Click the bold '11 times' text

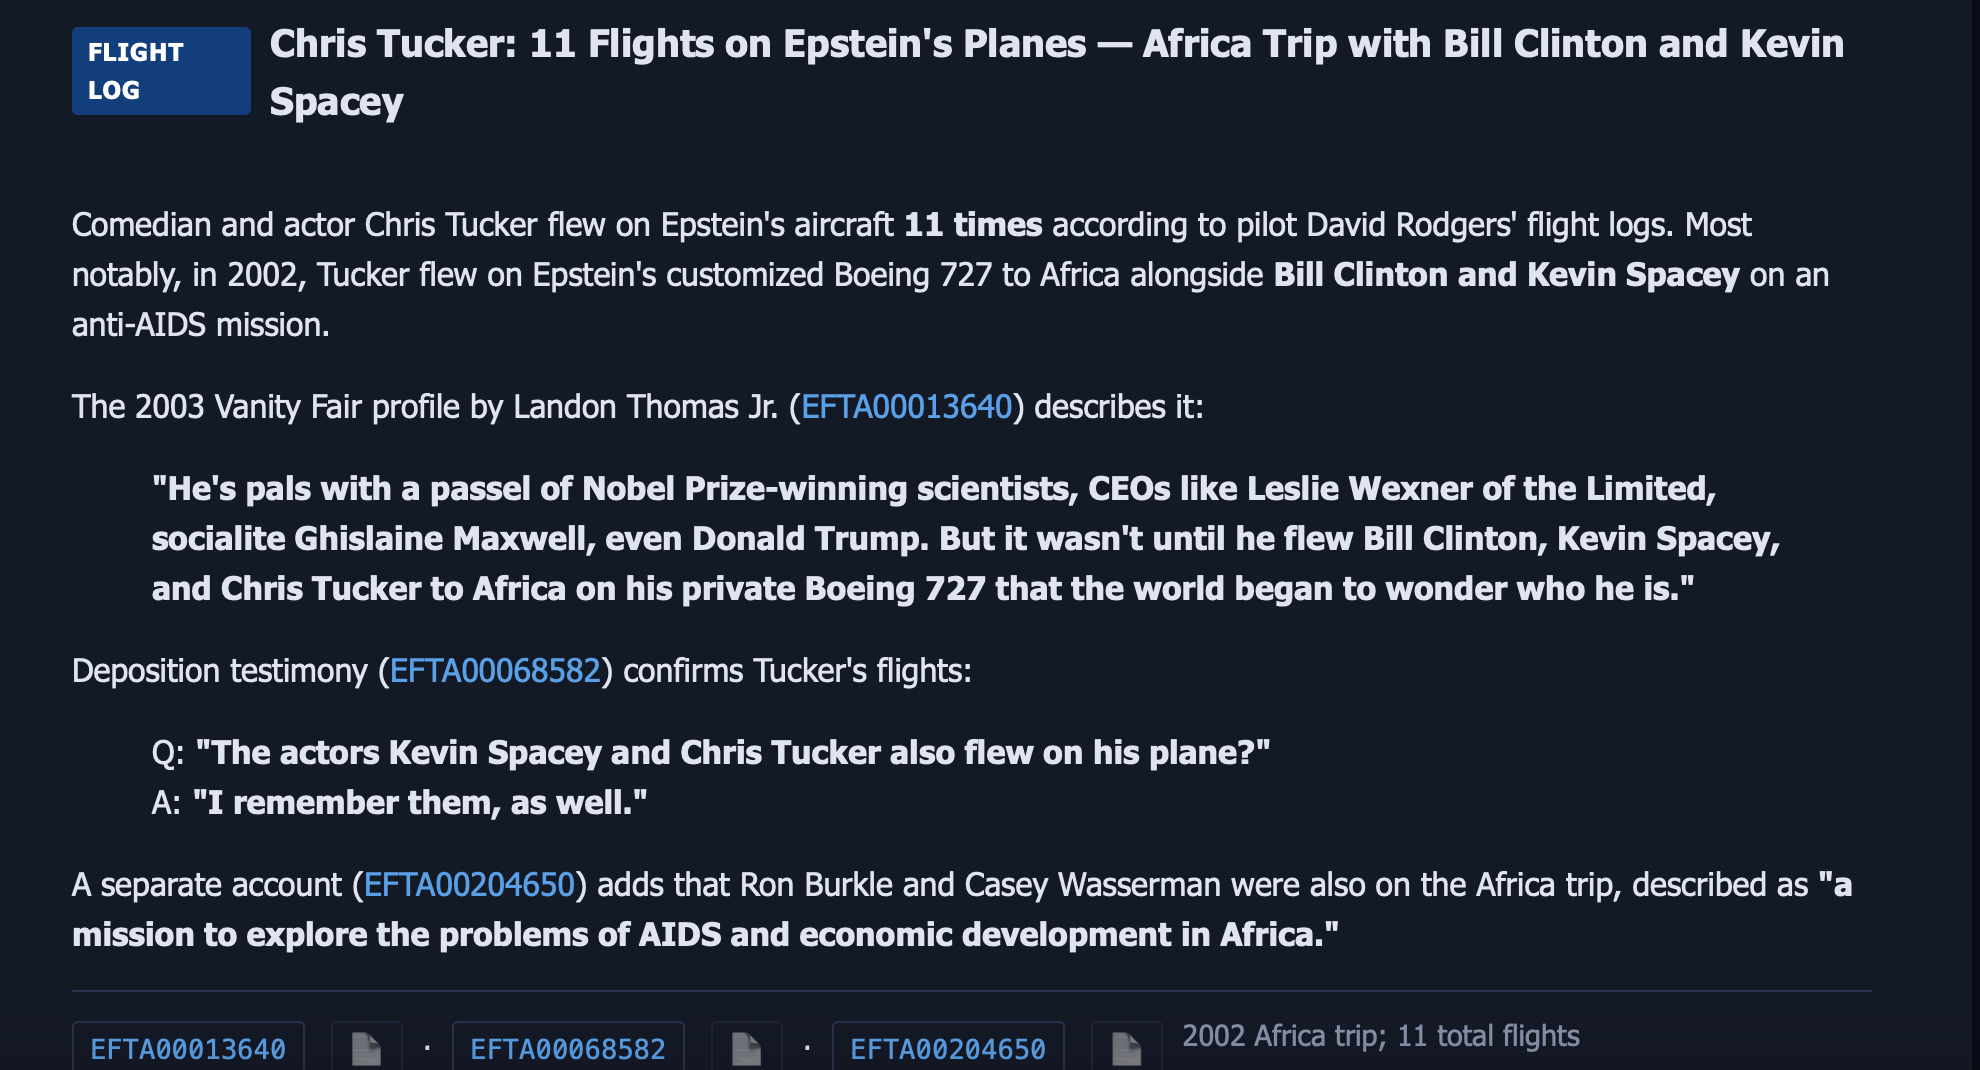973,225
